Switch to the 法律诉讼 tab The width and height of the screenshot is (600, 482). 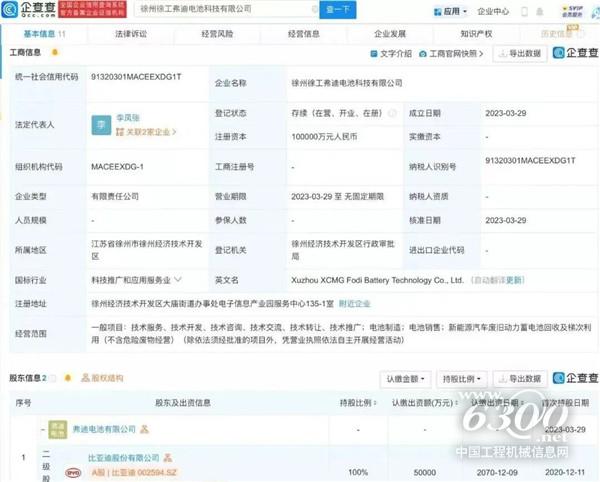(131, 33)
